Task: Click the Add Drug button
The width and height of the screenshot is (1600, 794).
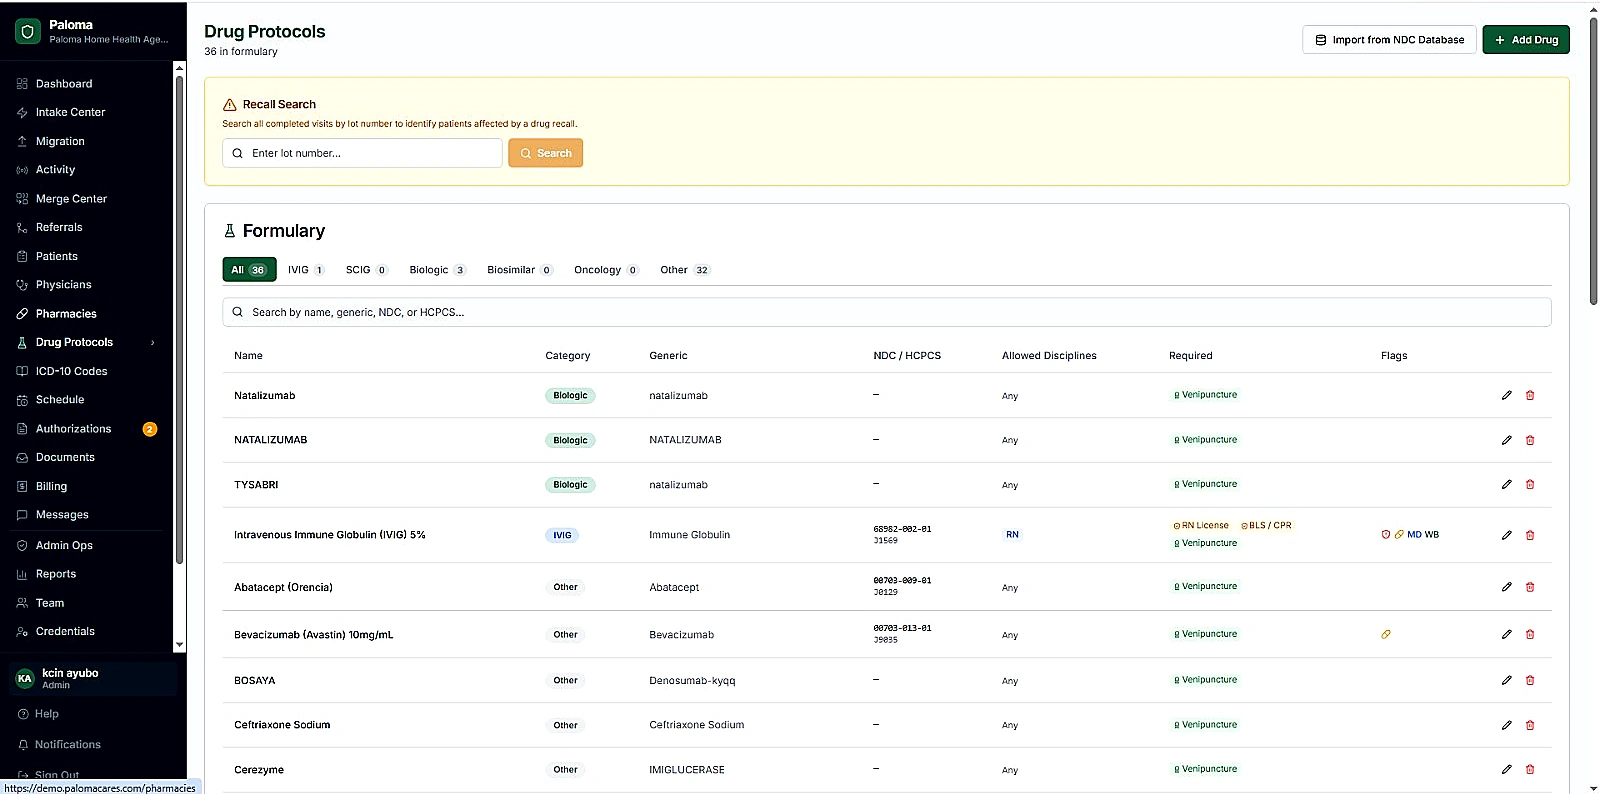Action: click(x=1526, y=40)
